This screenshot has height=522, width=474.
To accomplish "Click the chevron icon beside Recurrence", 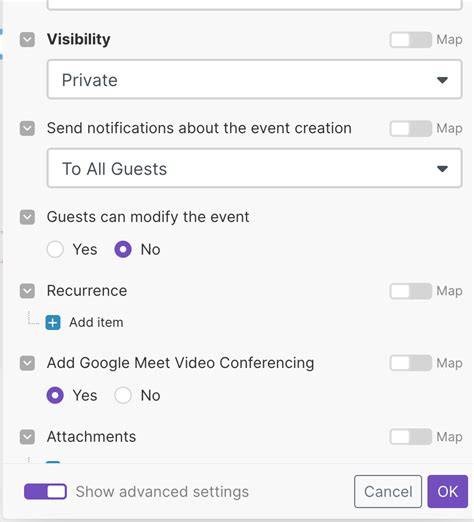I will click(27, 291).
